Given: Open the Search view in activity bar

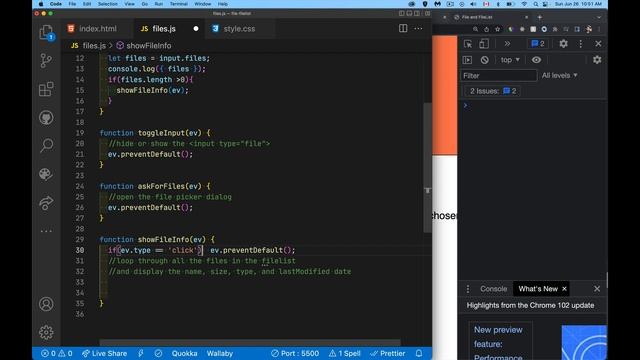Looking at the screenshot, I should click(46, 145).
